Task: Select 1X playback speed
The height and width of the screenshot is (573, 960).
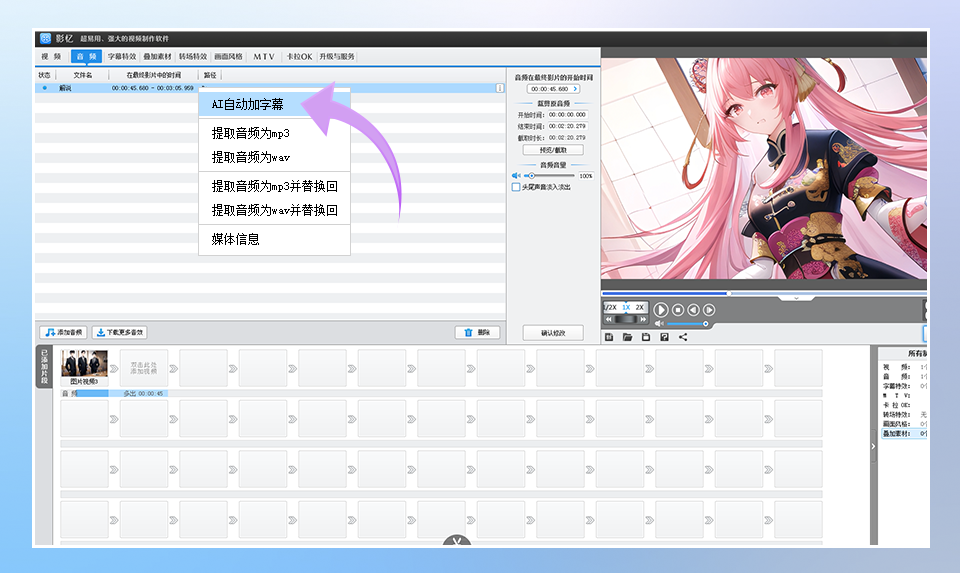Action: pos(626,307)
